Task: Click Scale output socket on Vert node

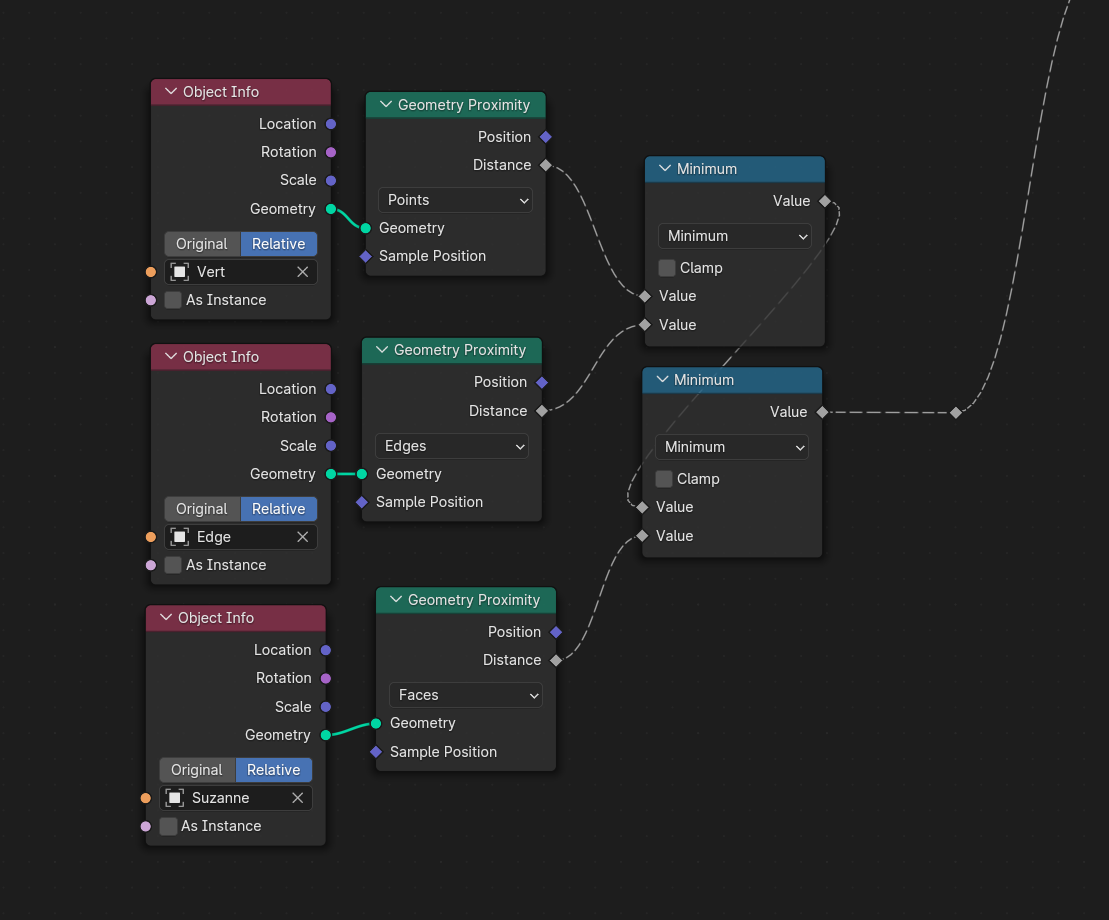Action: coord(330,180)
